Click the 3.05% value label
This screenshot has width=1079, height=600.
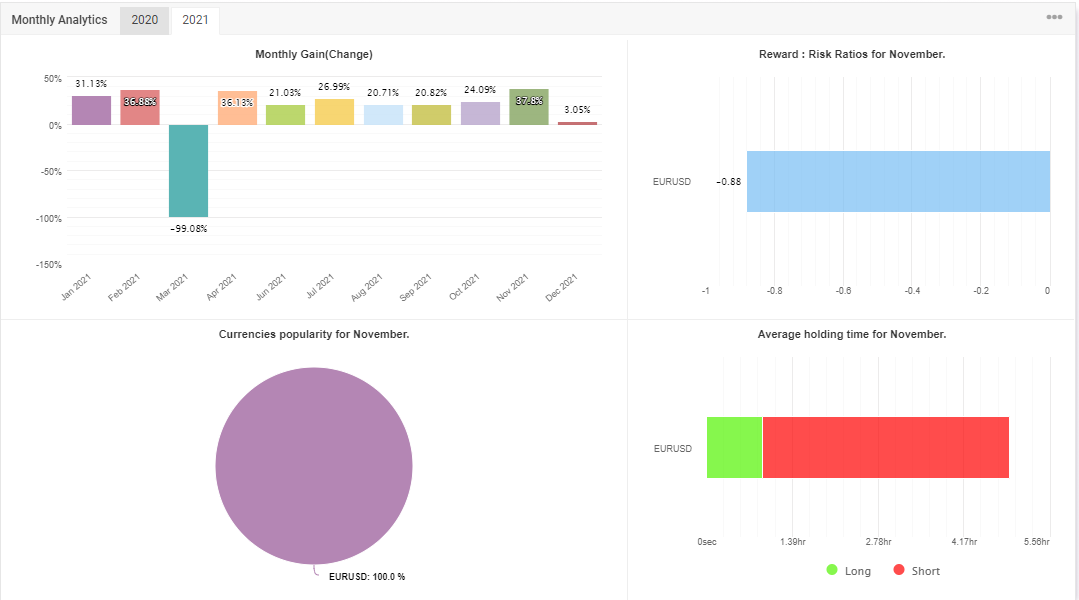tap(577, 110)
